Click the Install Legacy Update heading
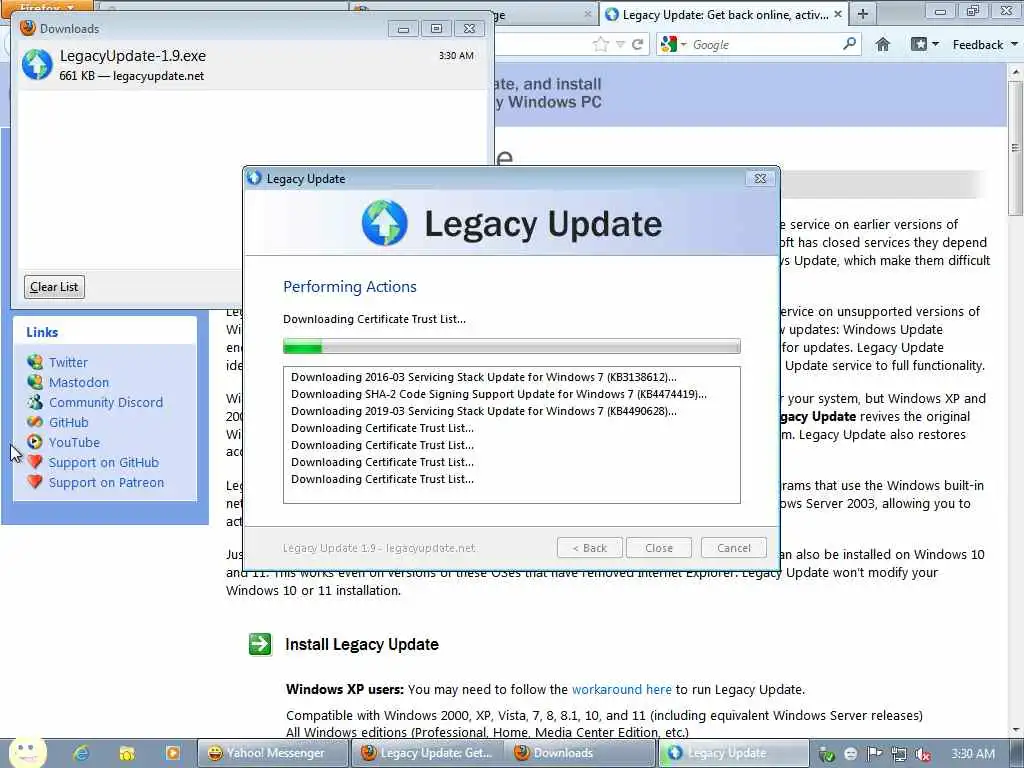The image size is (1024, 768). [362, 644]
